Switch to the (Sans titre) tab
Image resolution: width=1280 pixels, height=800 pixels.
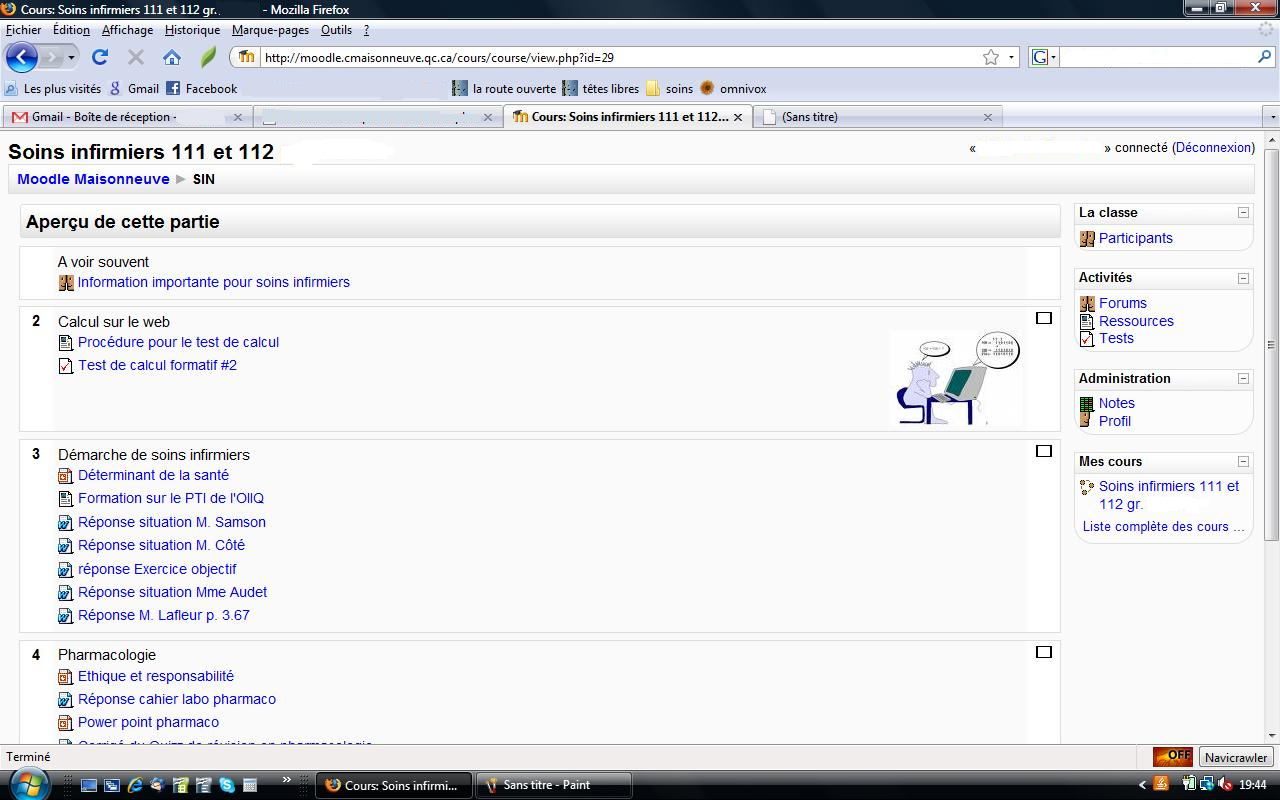(x=877, y=117)
